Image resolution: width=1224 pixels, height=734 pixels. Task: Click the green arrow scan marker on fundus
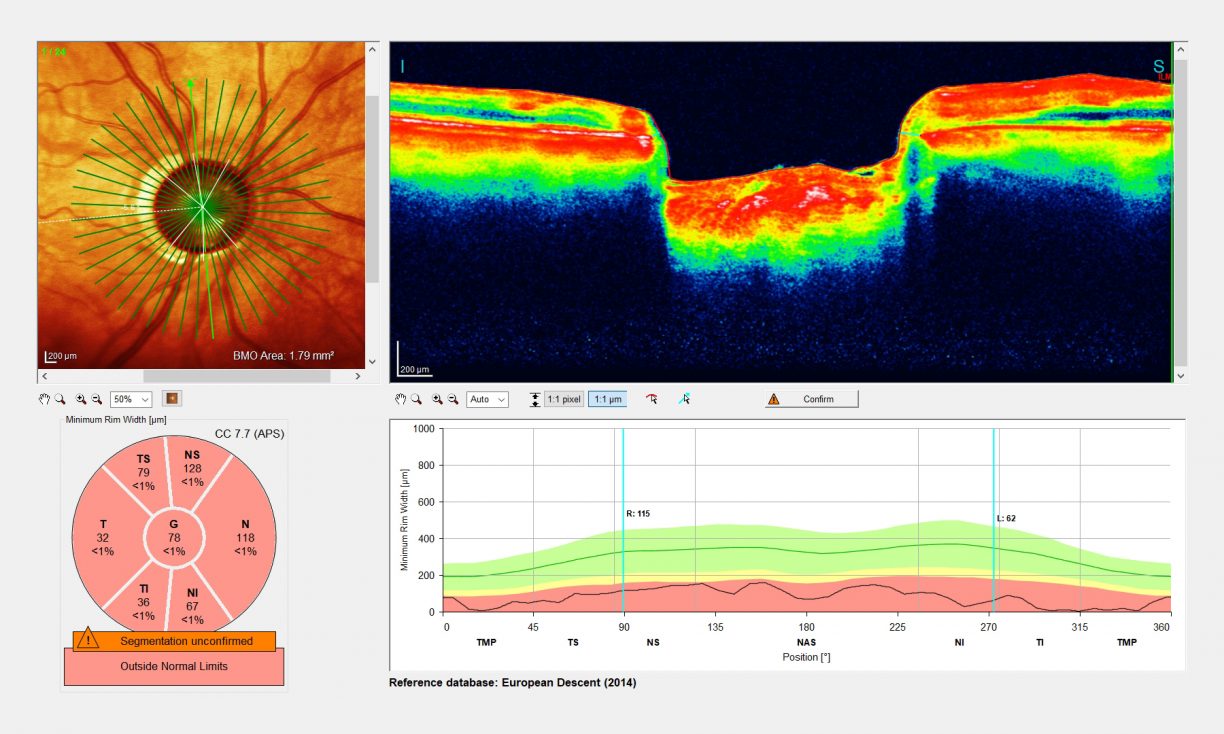(x=191, y=85)
